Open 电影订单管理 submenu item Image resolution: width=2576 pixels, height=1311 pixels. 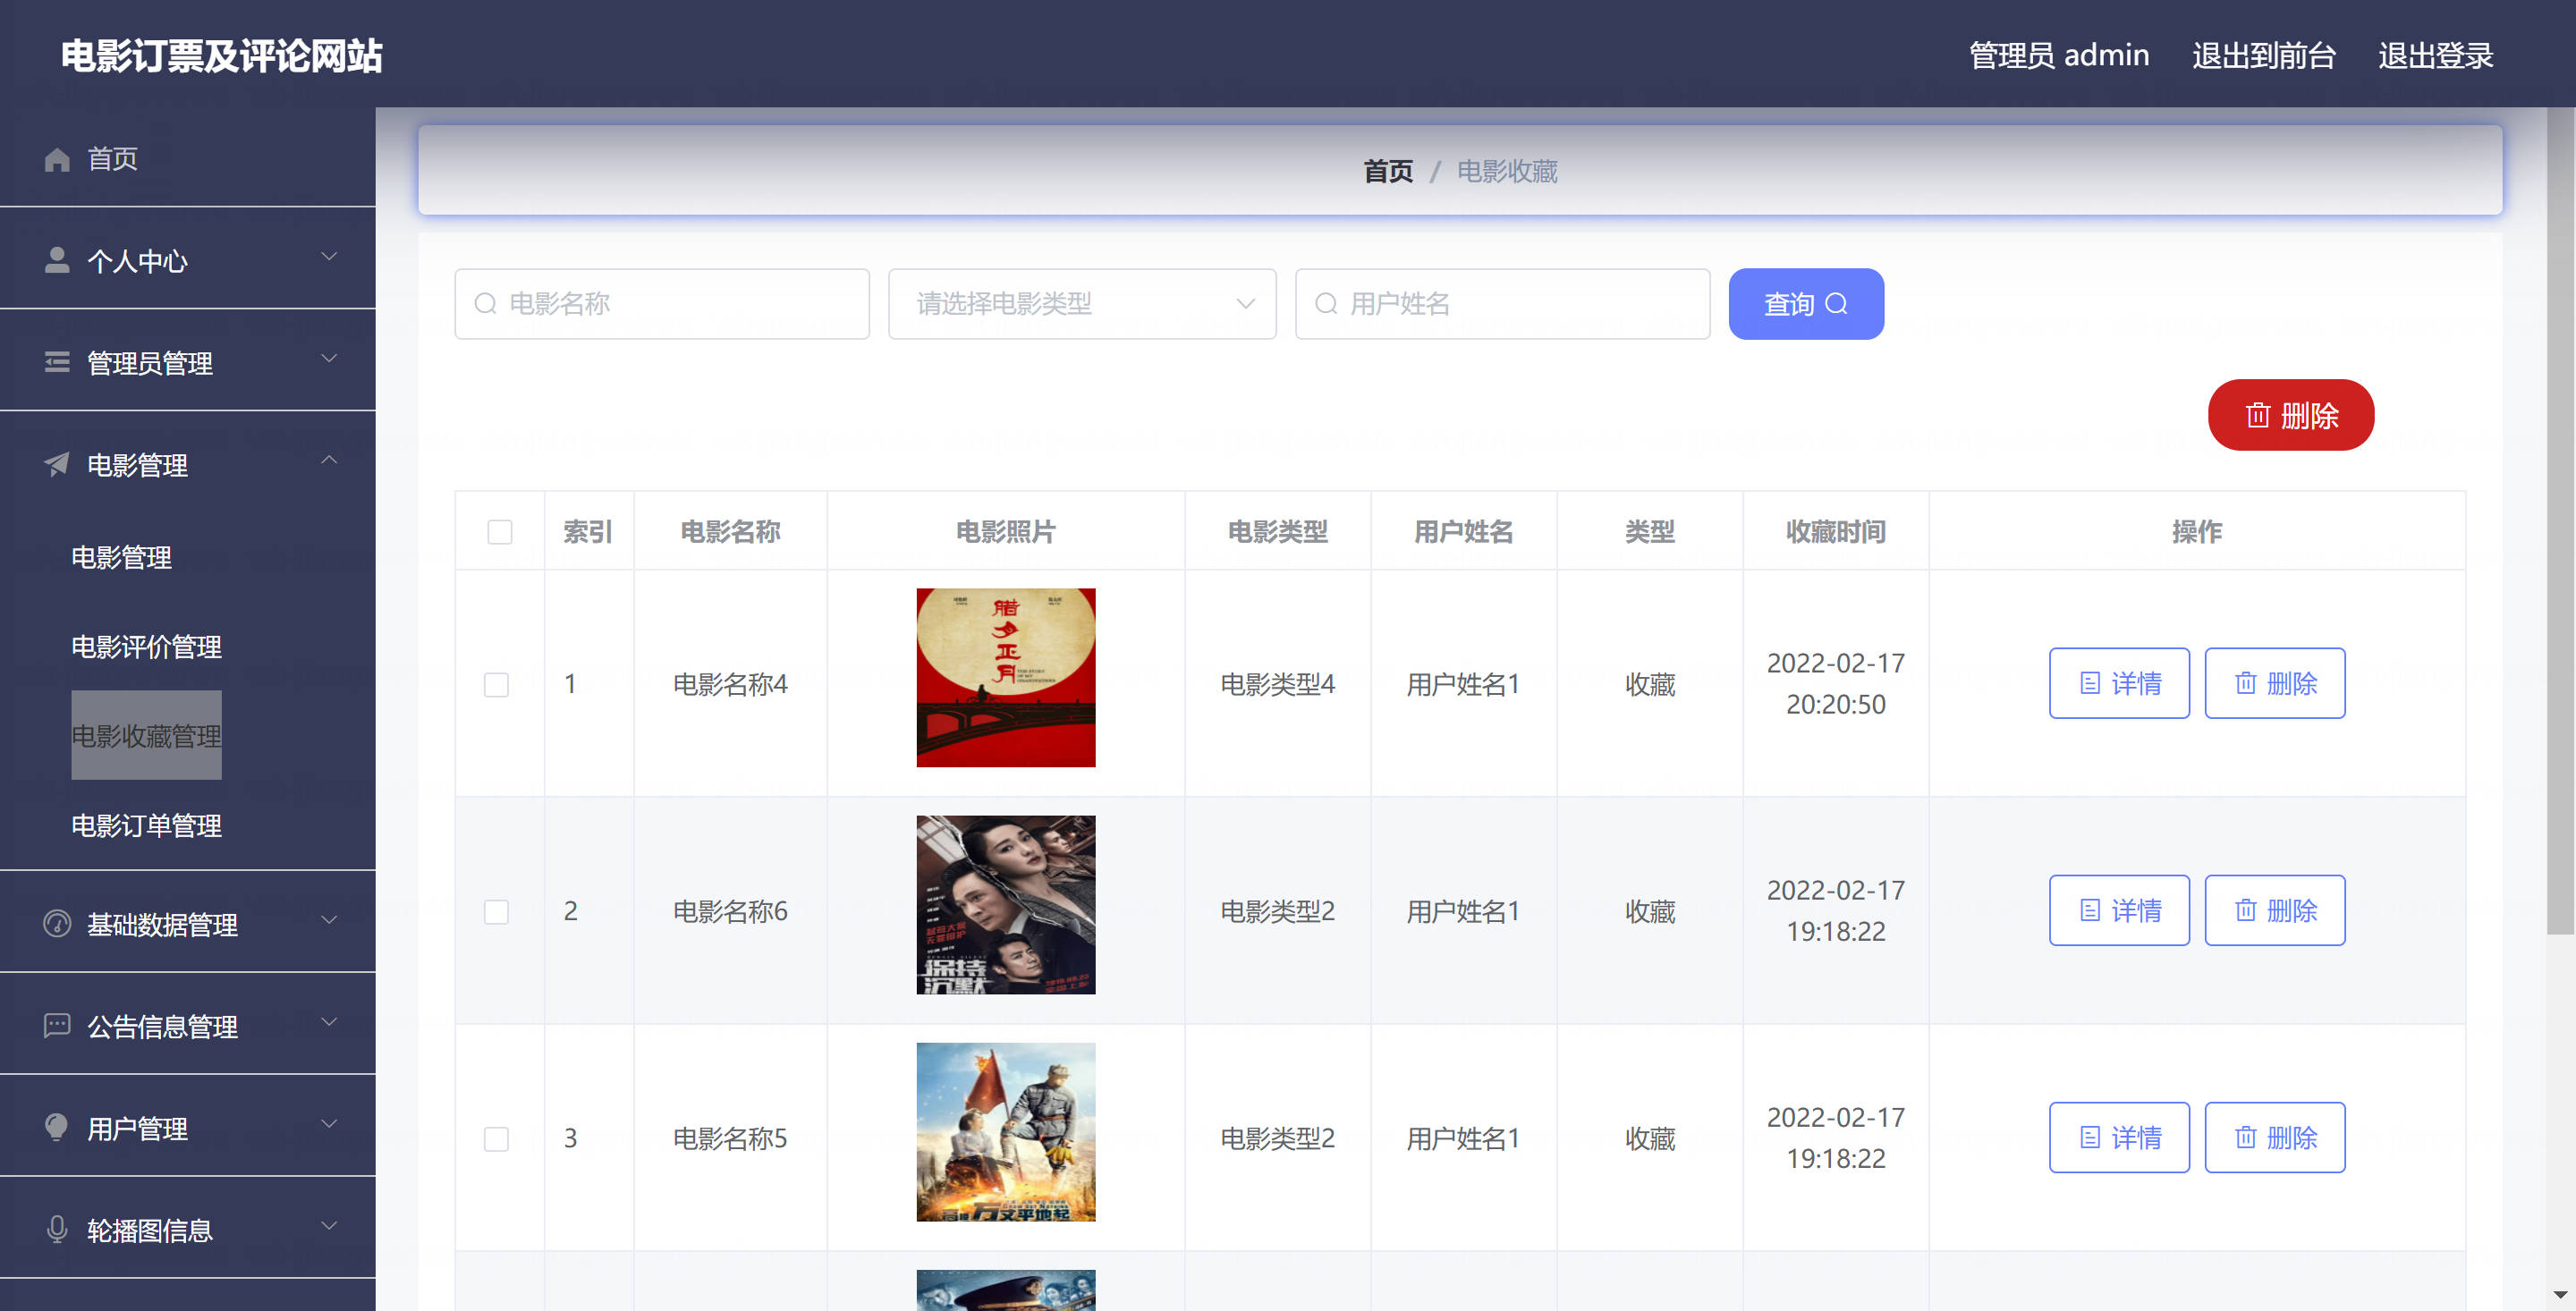[146, 825]
